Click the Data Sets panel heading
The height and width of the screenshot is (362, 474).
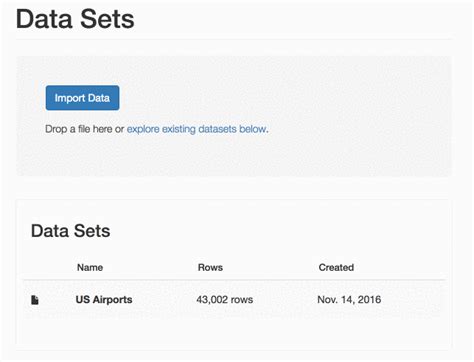coord(71,231)
